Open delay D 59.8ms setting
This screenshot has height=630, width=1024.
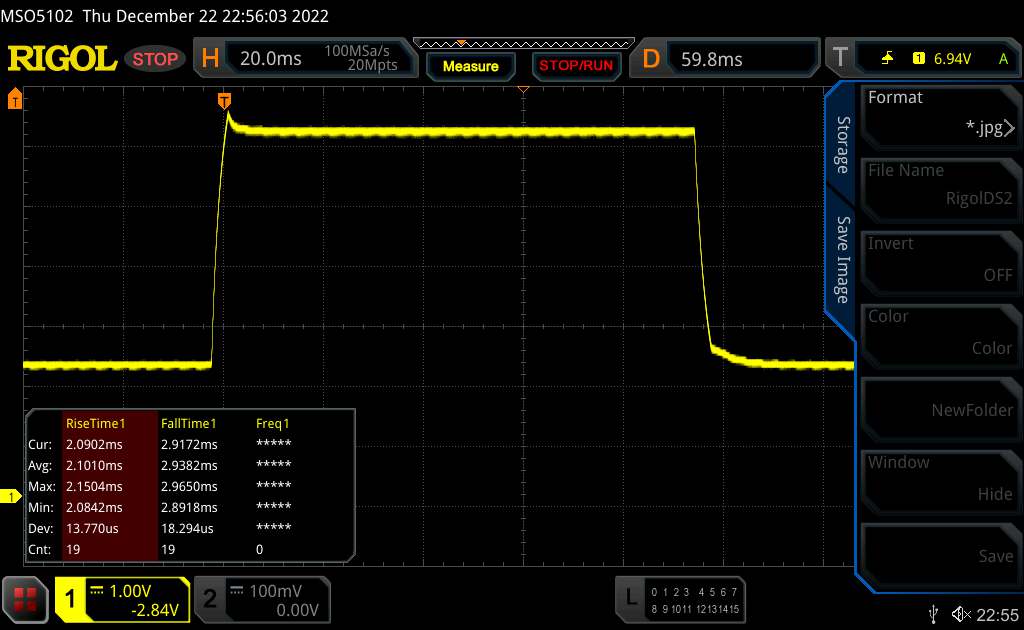724,59
